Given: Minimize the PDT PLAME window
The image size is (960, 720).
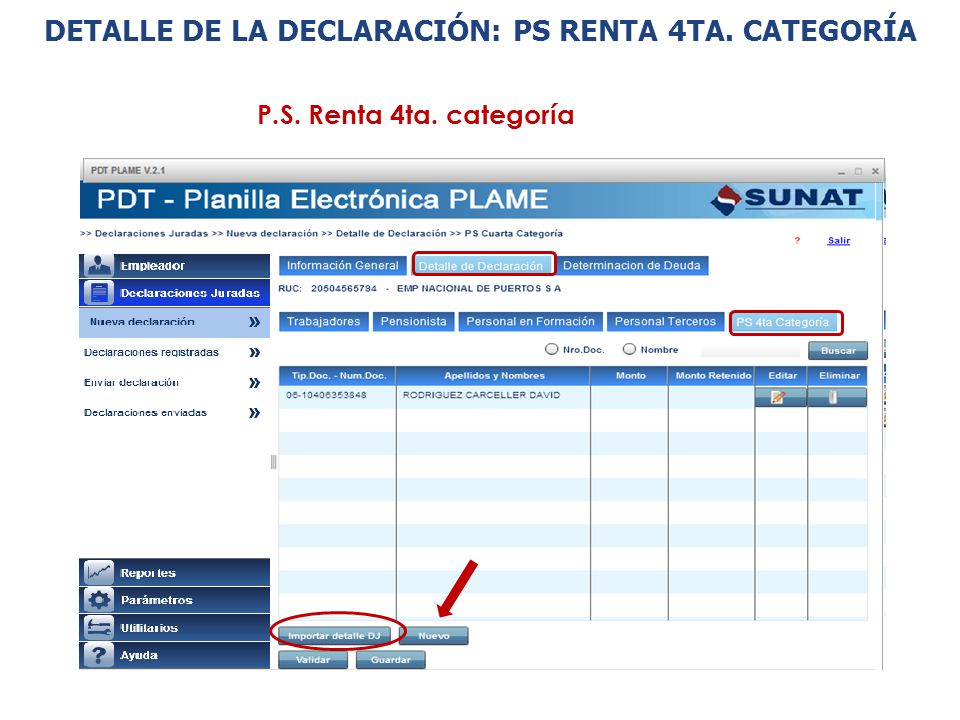Looking at the screenshot, I should coord(841,171).
